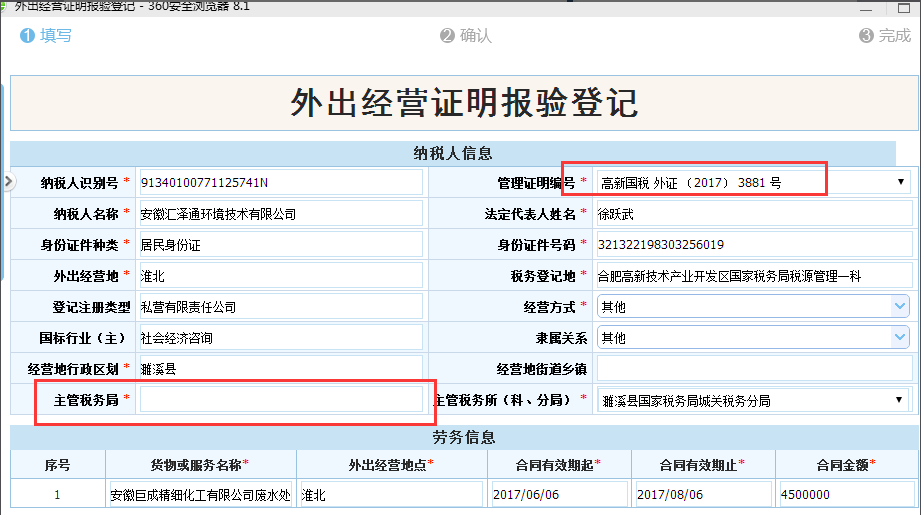This screenshot has height=515, width=921.
Task: Click the 经营地行政区划 field
Action: (281, 369)
